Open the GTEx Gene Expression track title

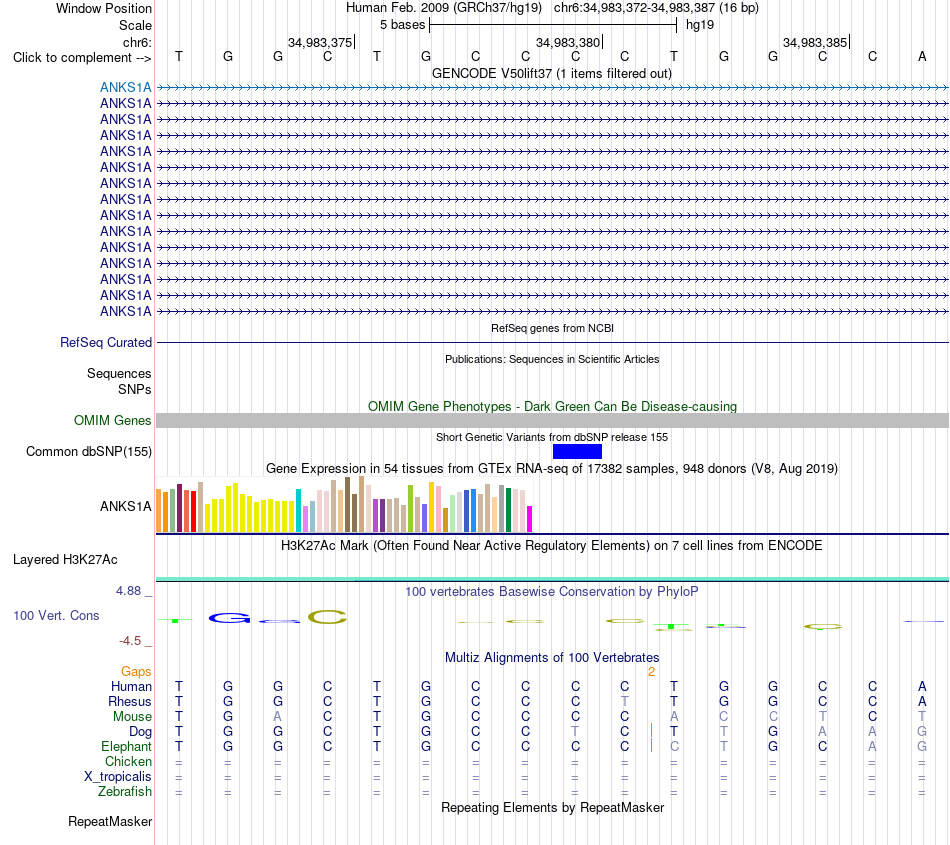coord(552,468)
